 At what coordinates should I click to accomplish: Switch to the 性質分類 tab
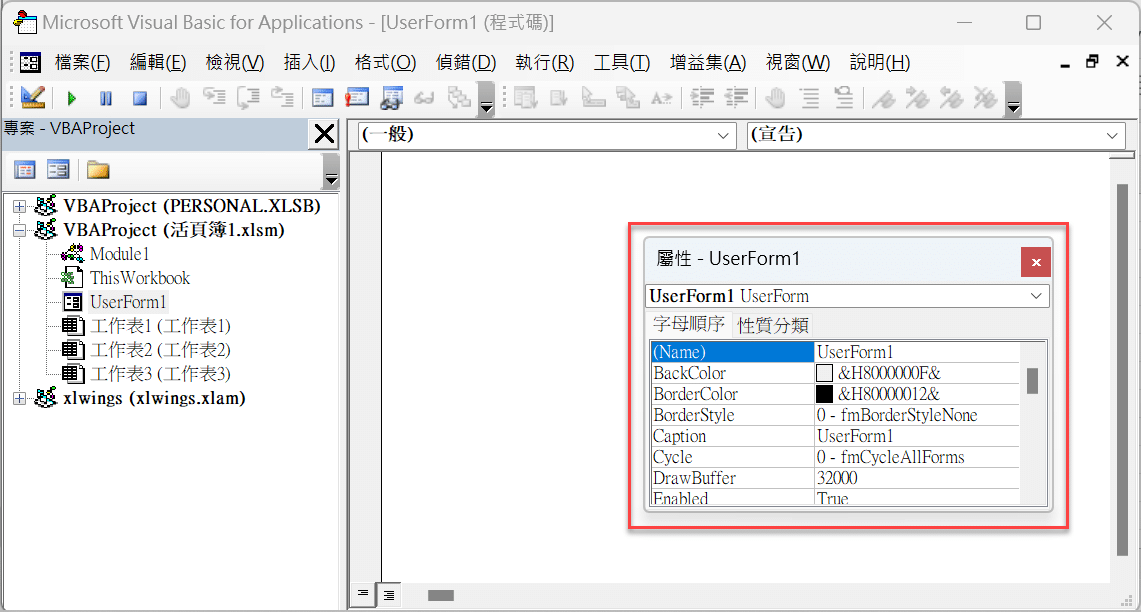point(773,325)
